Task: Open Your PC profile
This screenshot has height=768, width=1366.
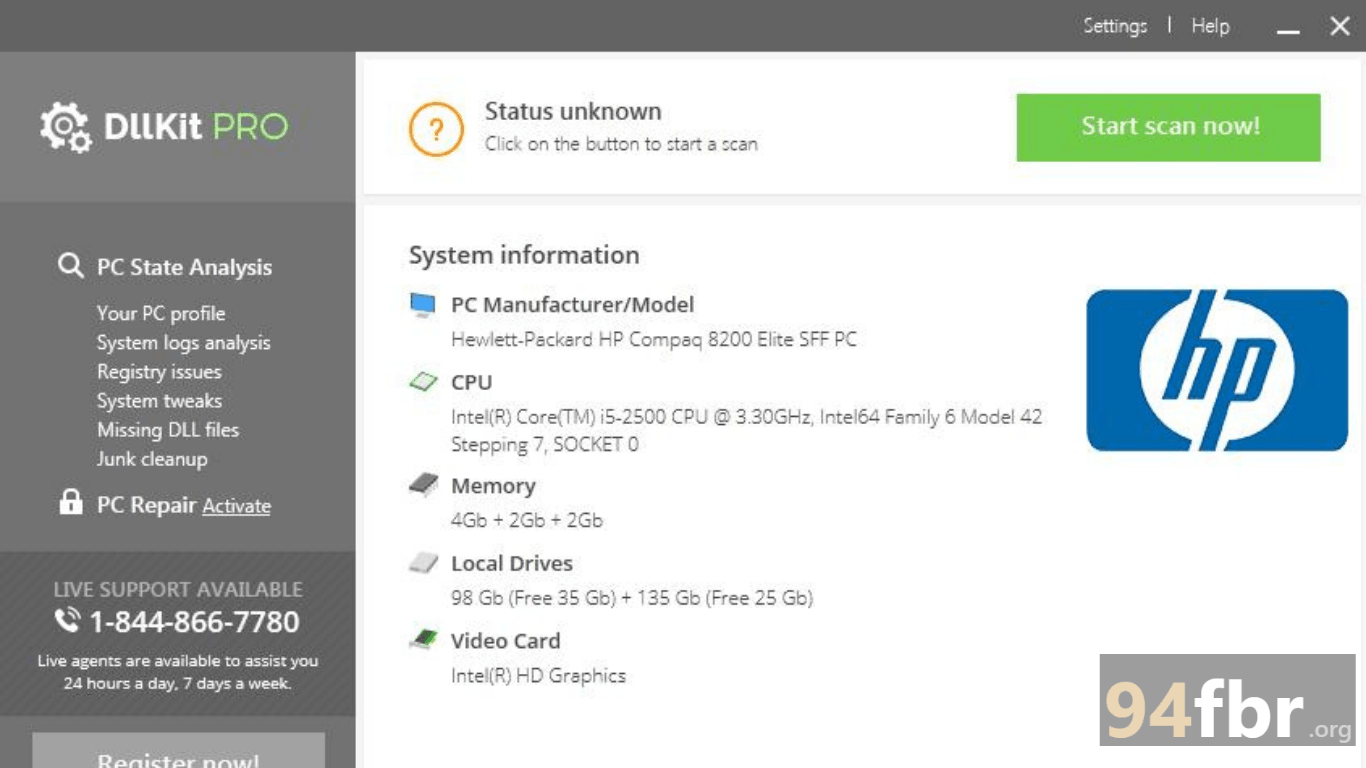Action: point(161,313)
